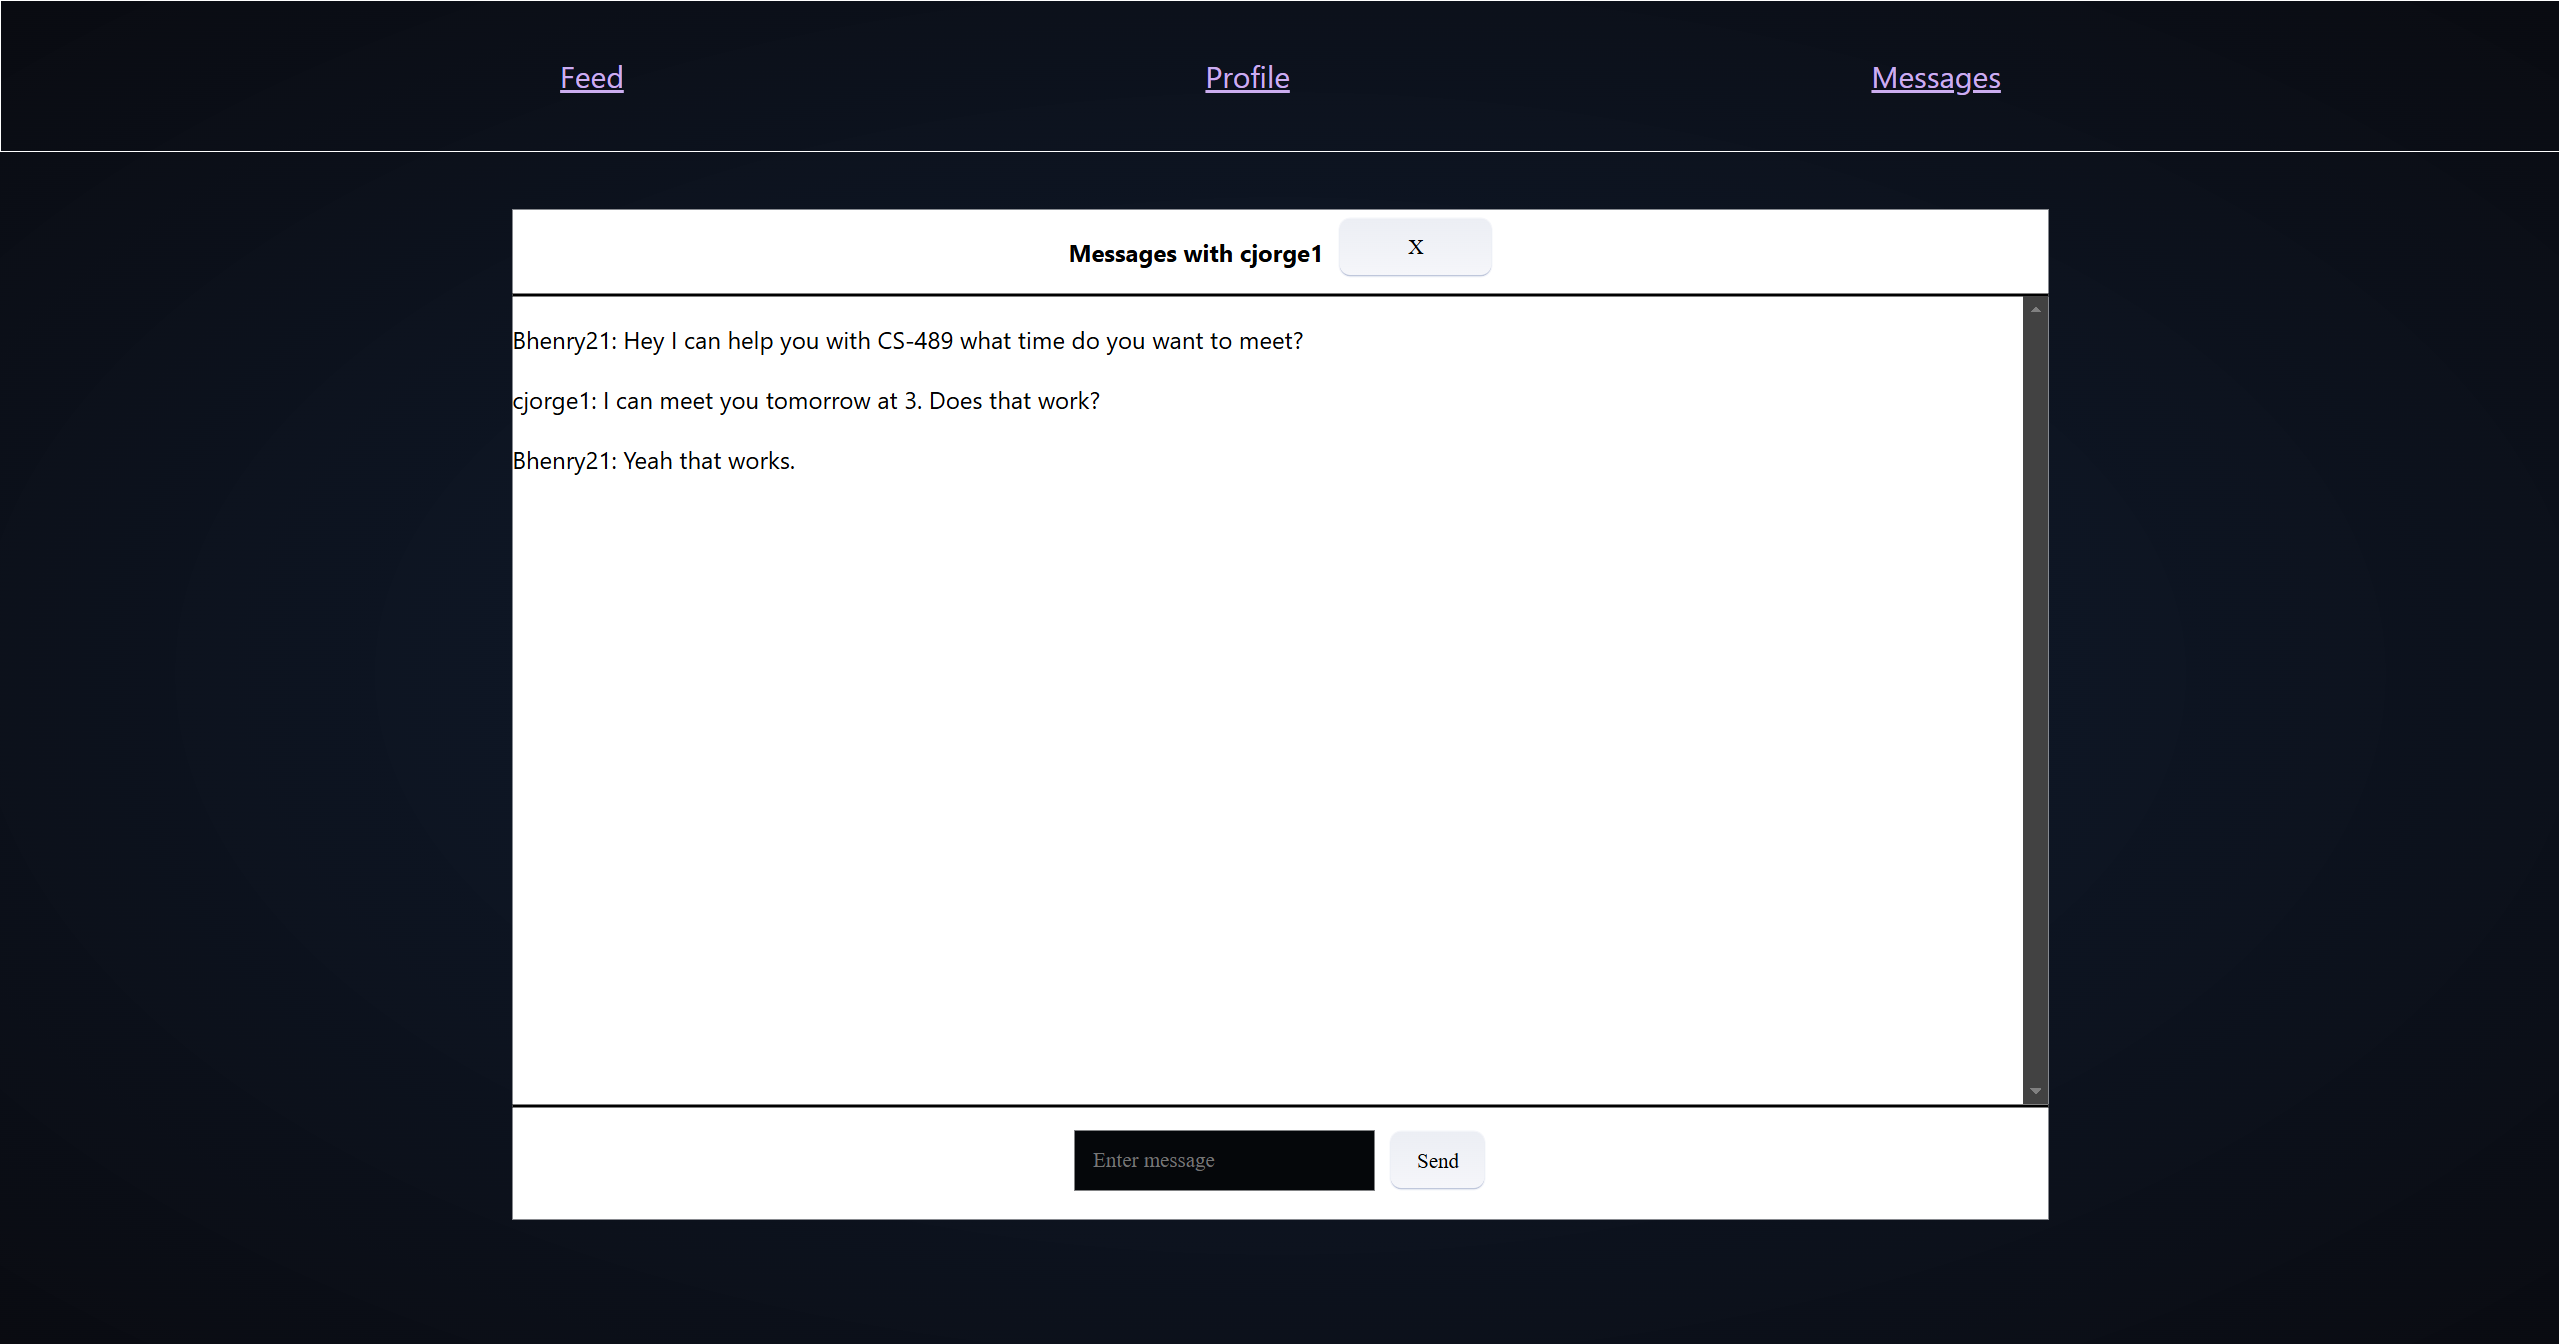Click 'cjorge1' sender name in second message
The image size is (2559, 1344).
[x=551, y=401]
